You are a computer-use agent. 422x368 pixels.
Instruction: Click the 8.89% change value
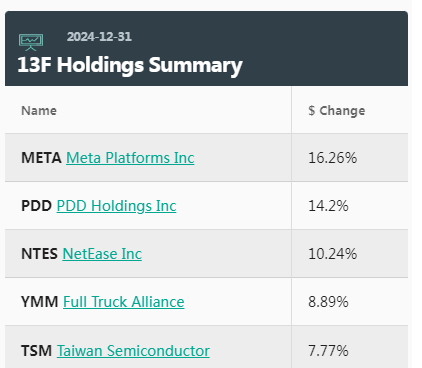[328, 302]
